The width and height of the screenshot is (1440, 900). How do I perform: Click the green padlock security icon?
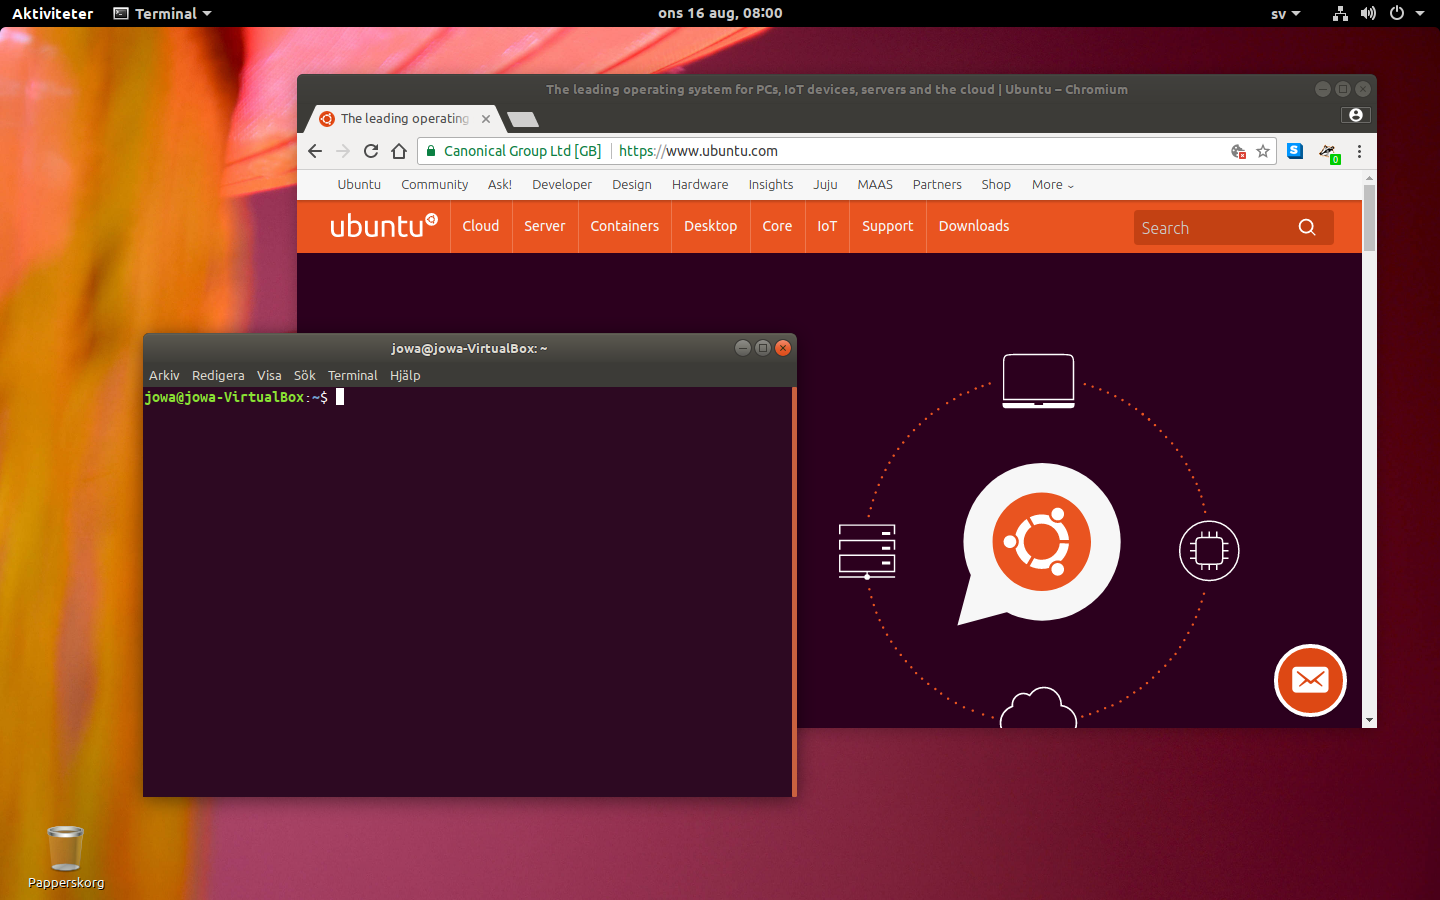pyautogui.click(x=431, y=151)
